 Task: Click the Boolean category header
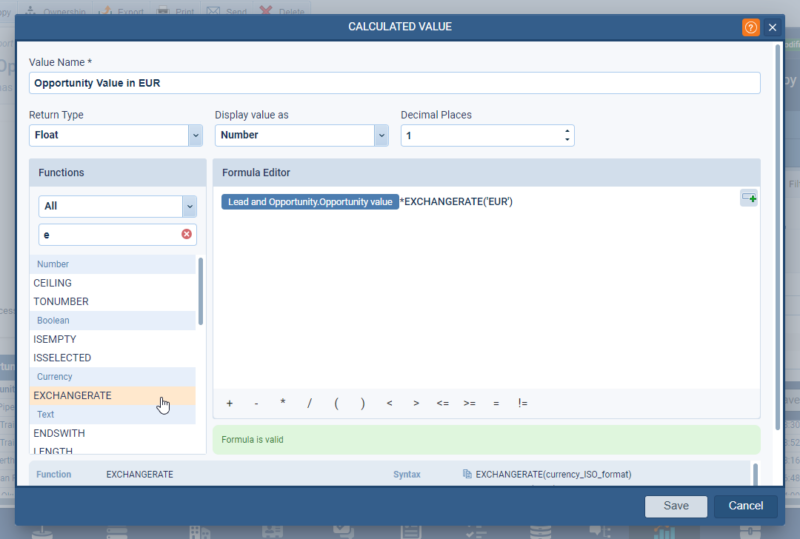(x=112, y=321)
